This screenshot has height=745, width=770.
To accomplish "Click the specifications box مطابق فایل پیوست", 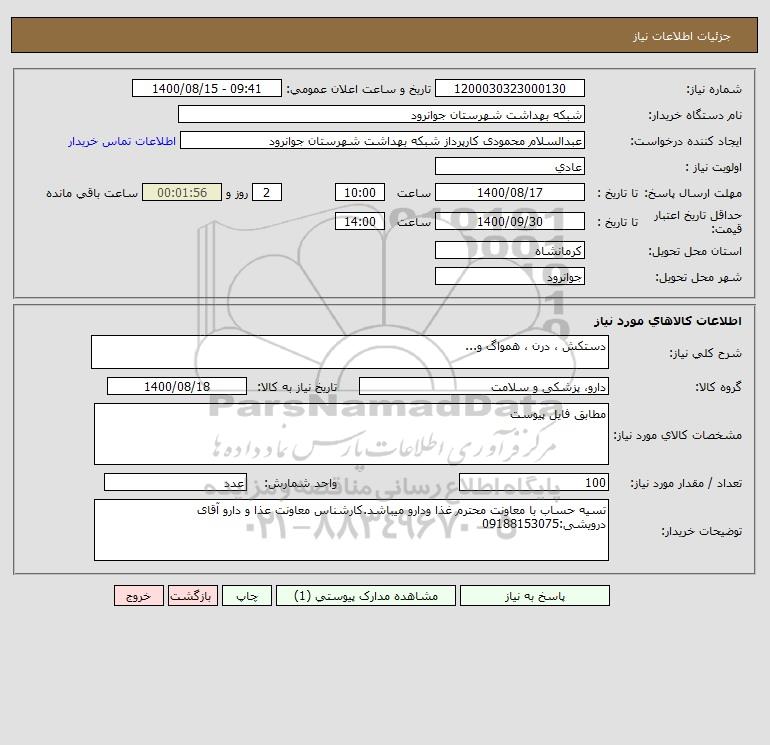I will pos(351,434).
